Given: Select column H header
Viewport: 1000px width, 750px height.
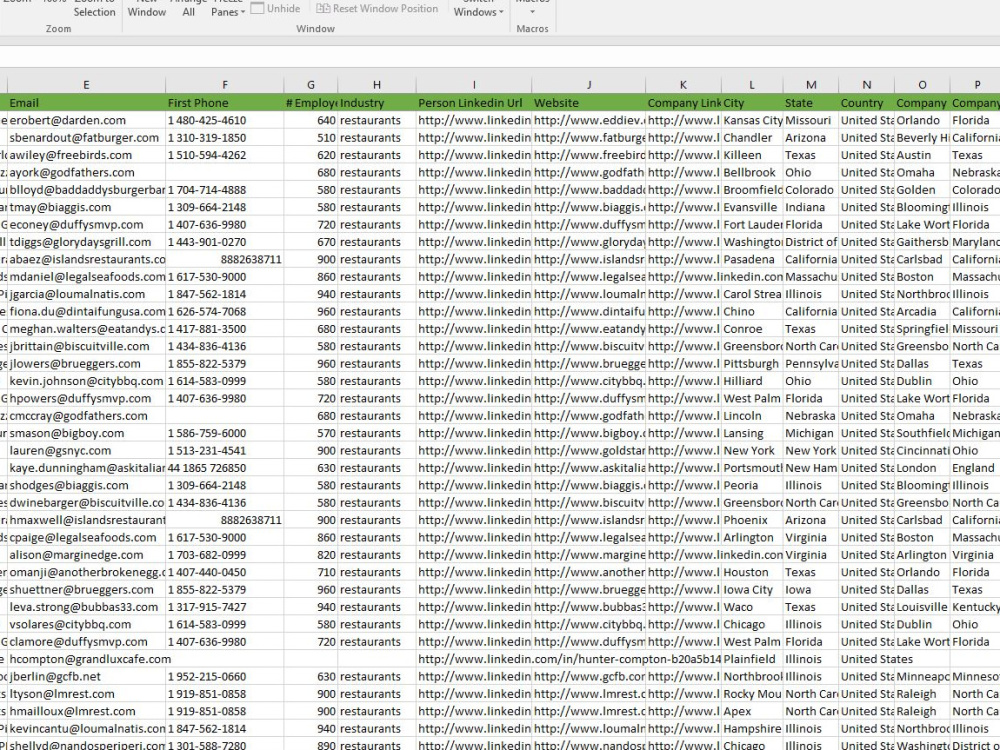Looking at the screenshot, I should pyautogui.click(x=377, y=85).
